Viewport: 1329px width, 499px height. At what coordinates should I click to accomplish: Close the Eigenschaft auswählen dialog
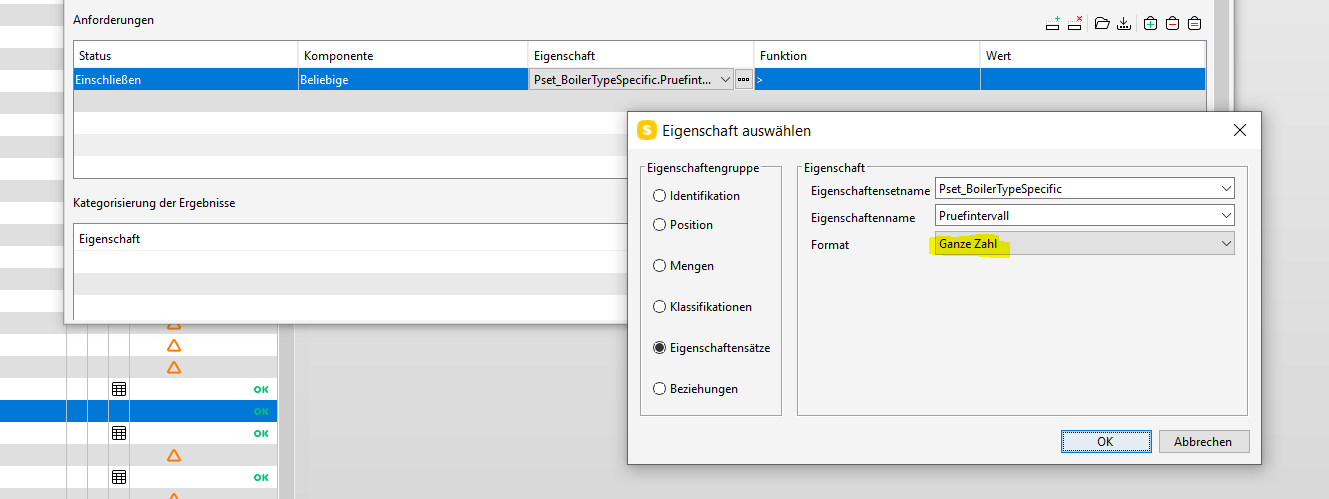pos(1240,130)
